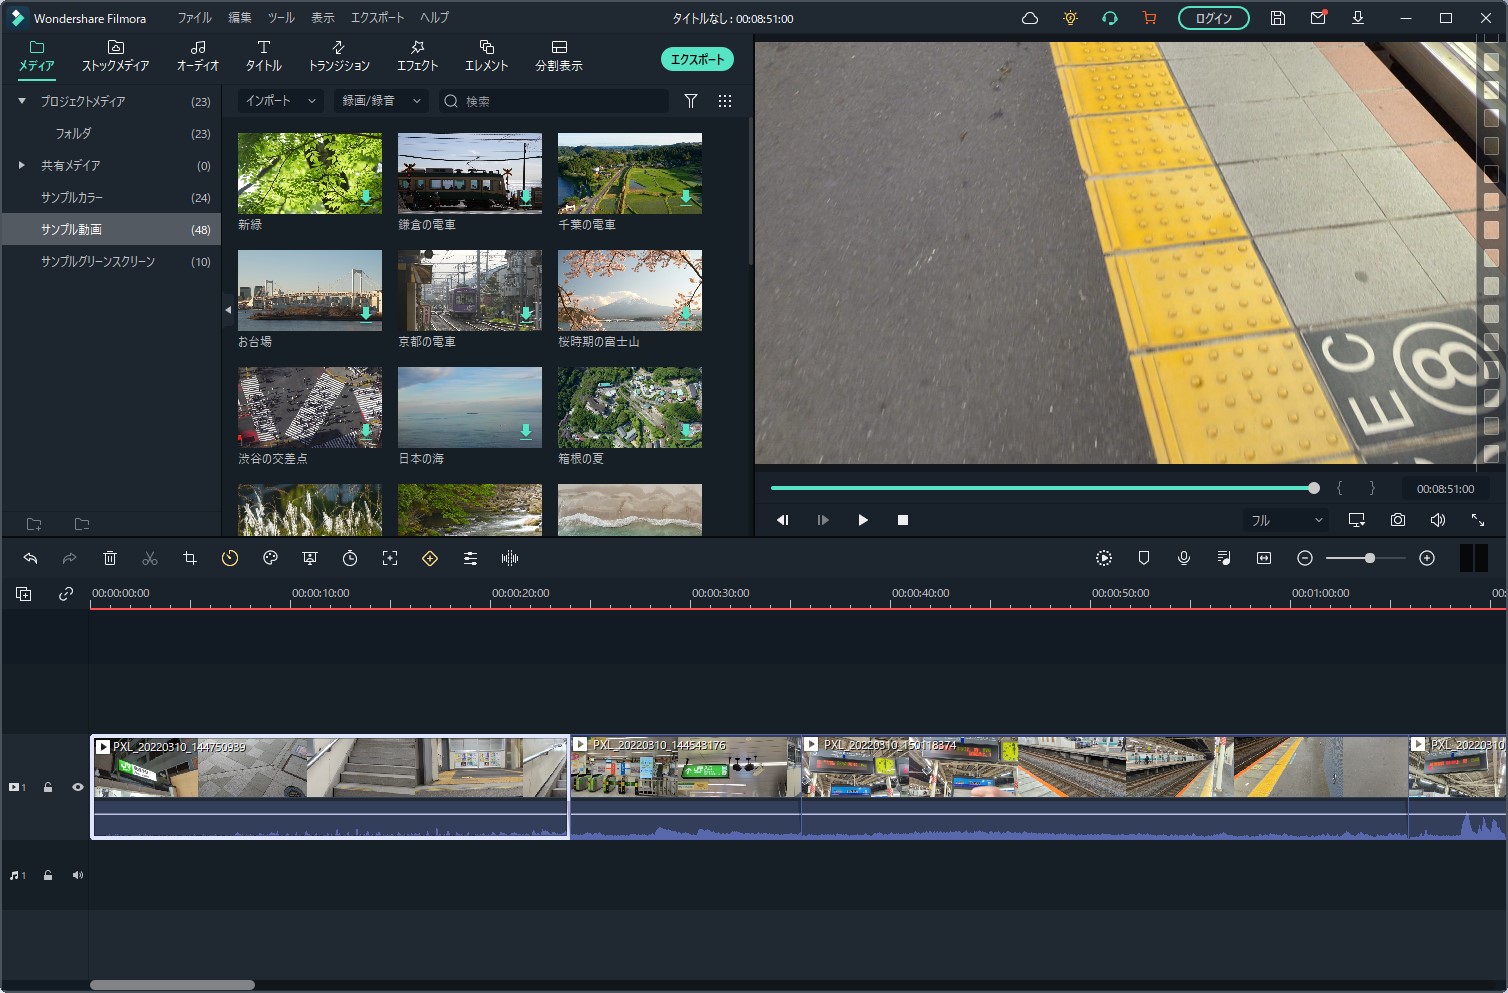Open the 録画/録音 dropdown
Screen dimensions: 1508x993
pos(381,101)
